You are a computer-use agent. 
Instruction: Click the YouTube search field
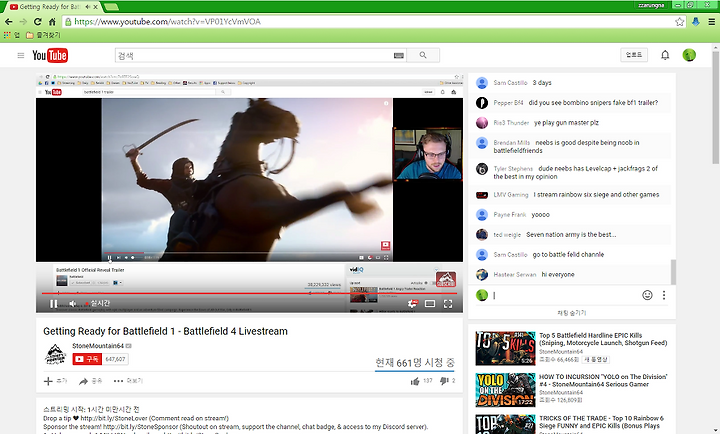tap(254, 56)
